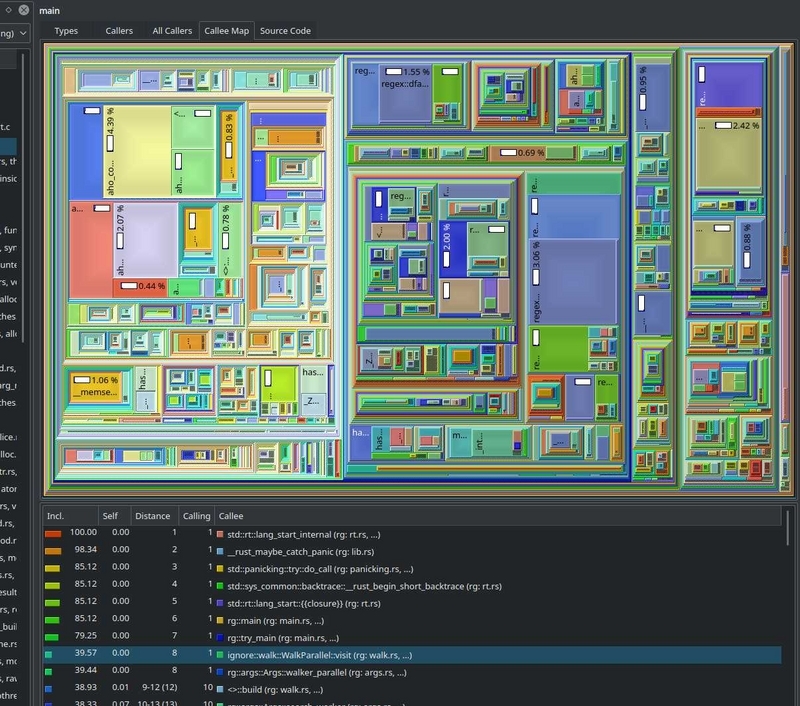Click the 39.44 inclusive cost value

pos(86,670)
